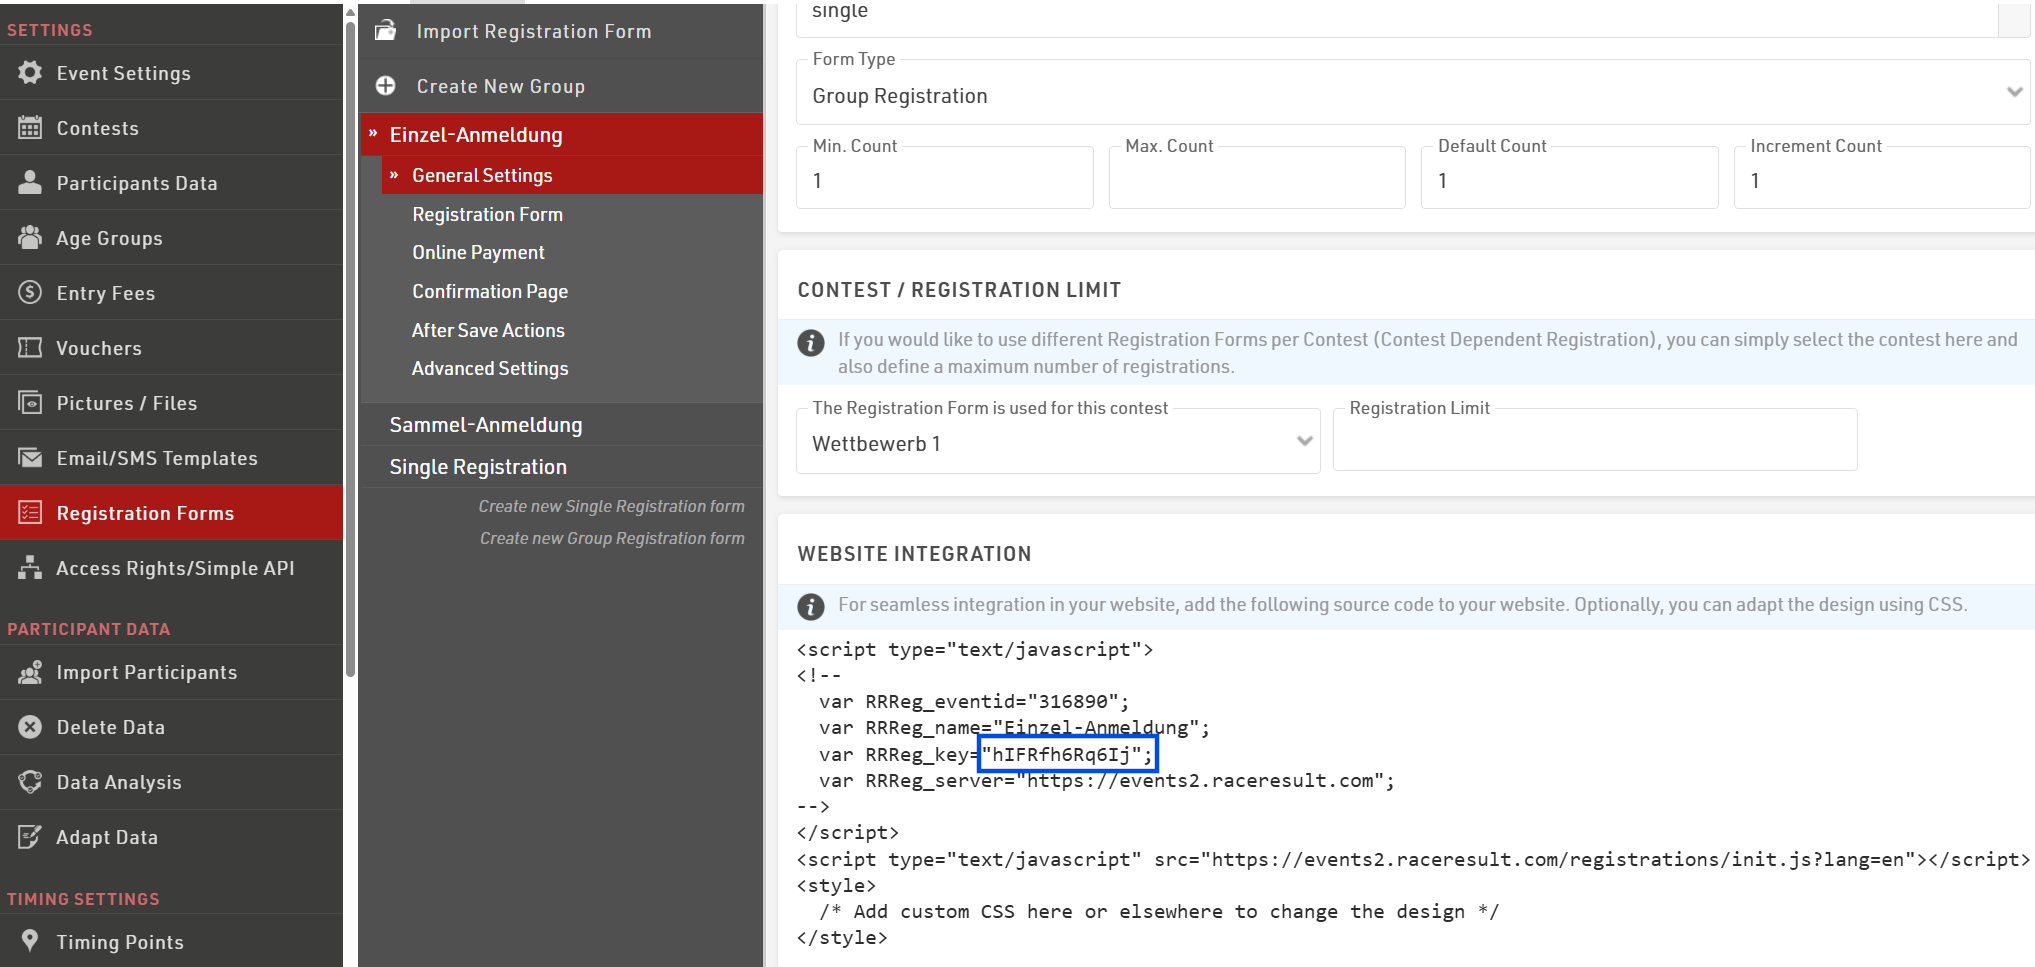
Task: Click the Event Settings gear icon
Action: click(x=30, y=73)
